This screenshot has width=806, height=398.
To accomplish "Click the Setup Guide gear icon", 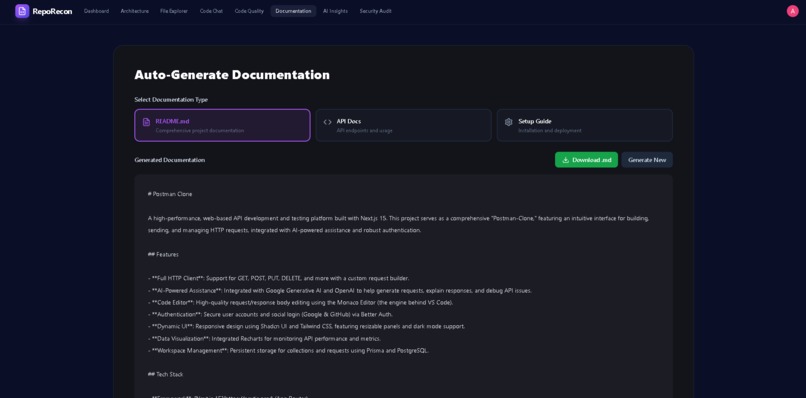I will [x=508, y=122].
